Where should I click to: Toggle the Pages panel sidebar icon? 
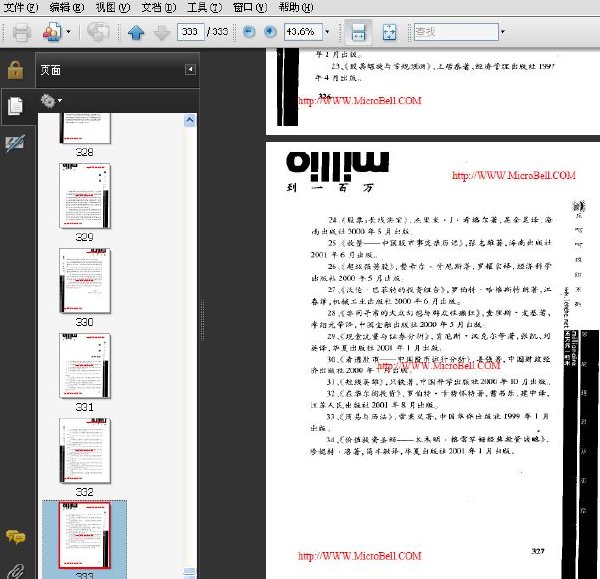15,106
